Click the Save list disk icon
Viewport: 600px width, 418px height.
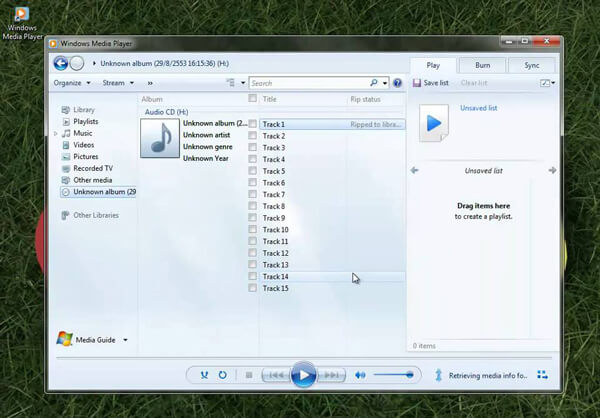(416, 83)
